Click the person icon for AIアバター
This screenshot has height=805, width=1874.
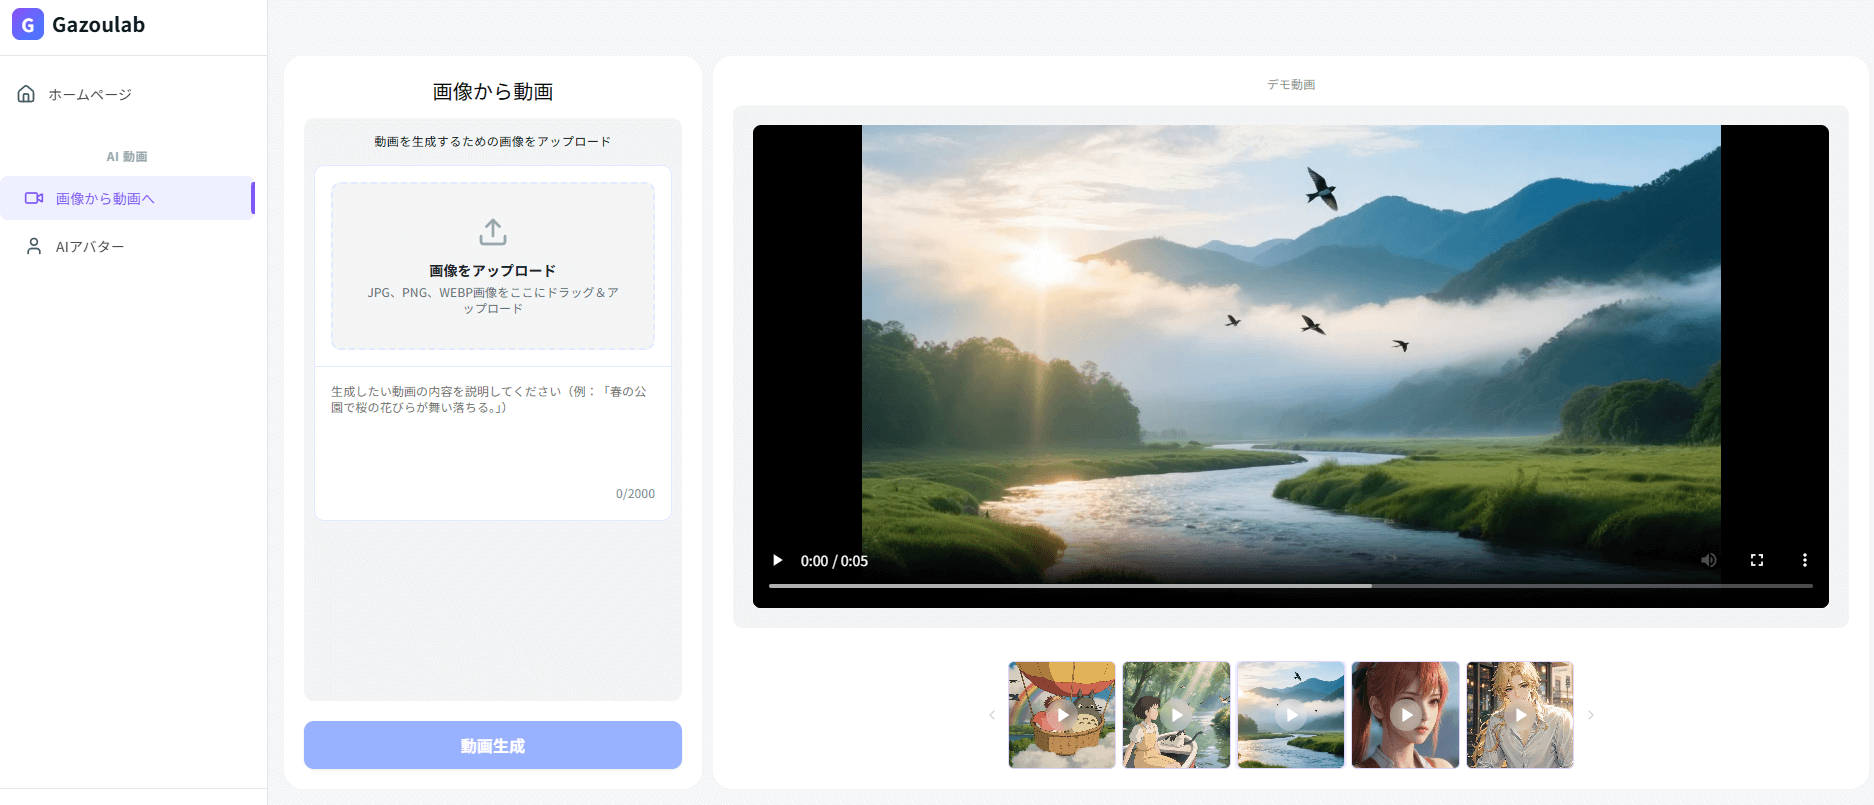click(34, 246)
